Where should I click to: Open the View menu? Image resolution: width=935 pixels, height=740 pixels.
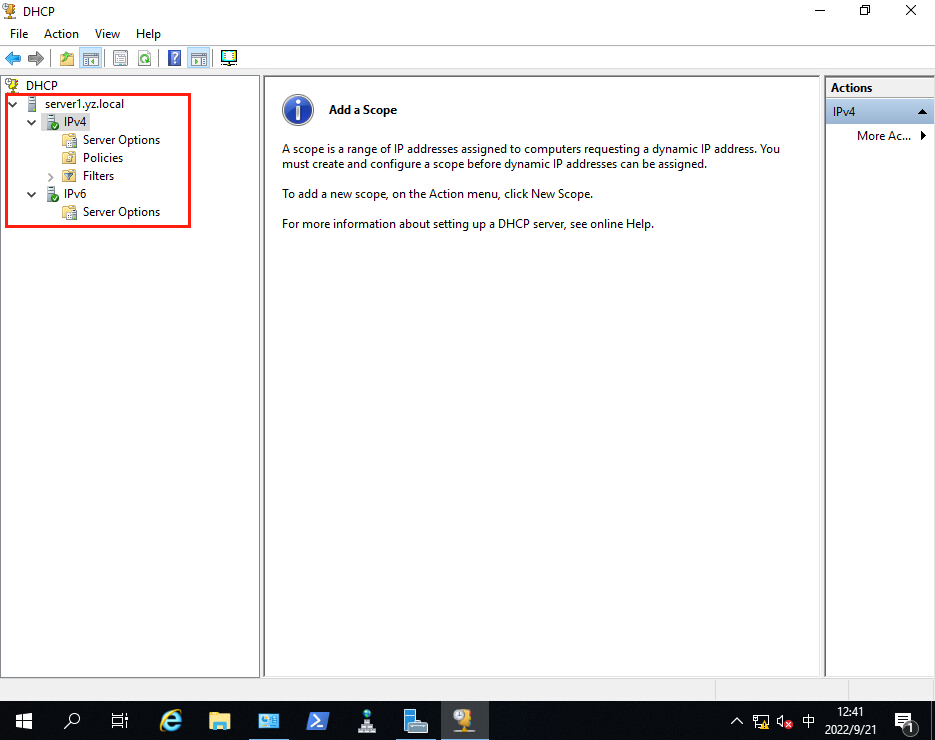point(107,34)
